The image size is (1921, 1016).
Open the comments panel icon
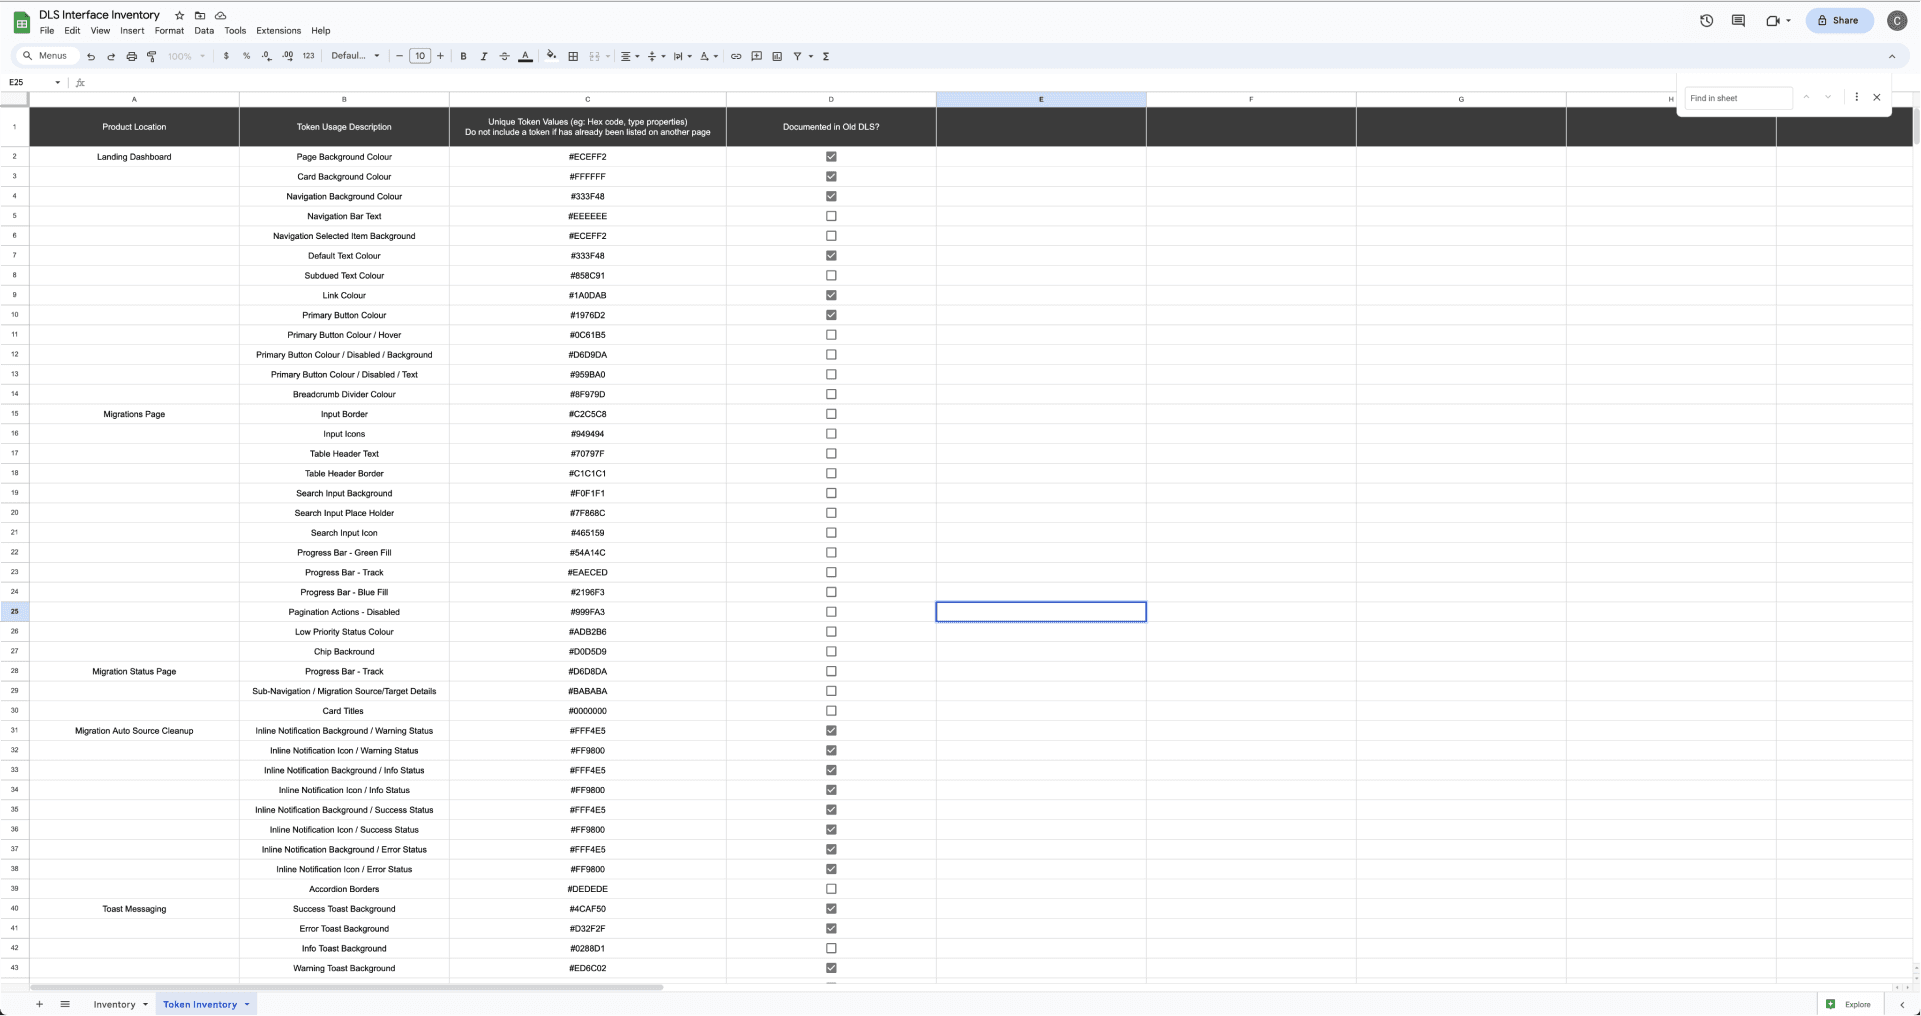(1739, 21)
